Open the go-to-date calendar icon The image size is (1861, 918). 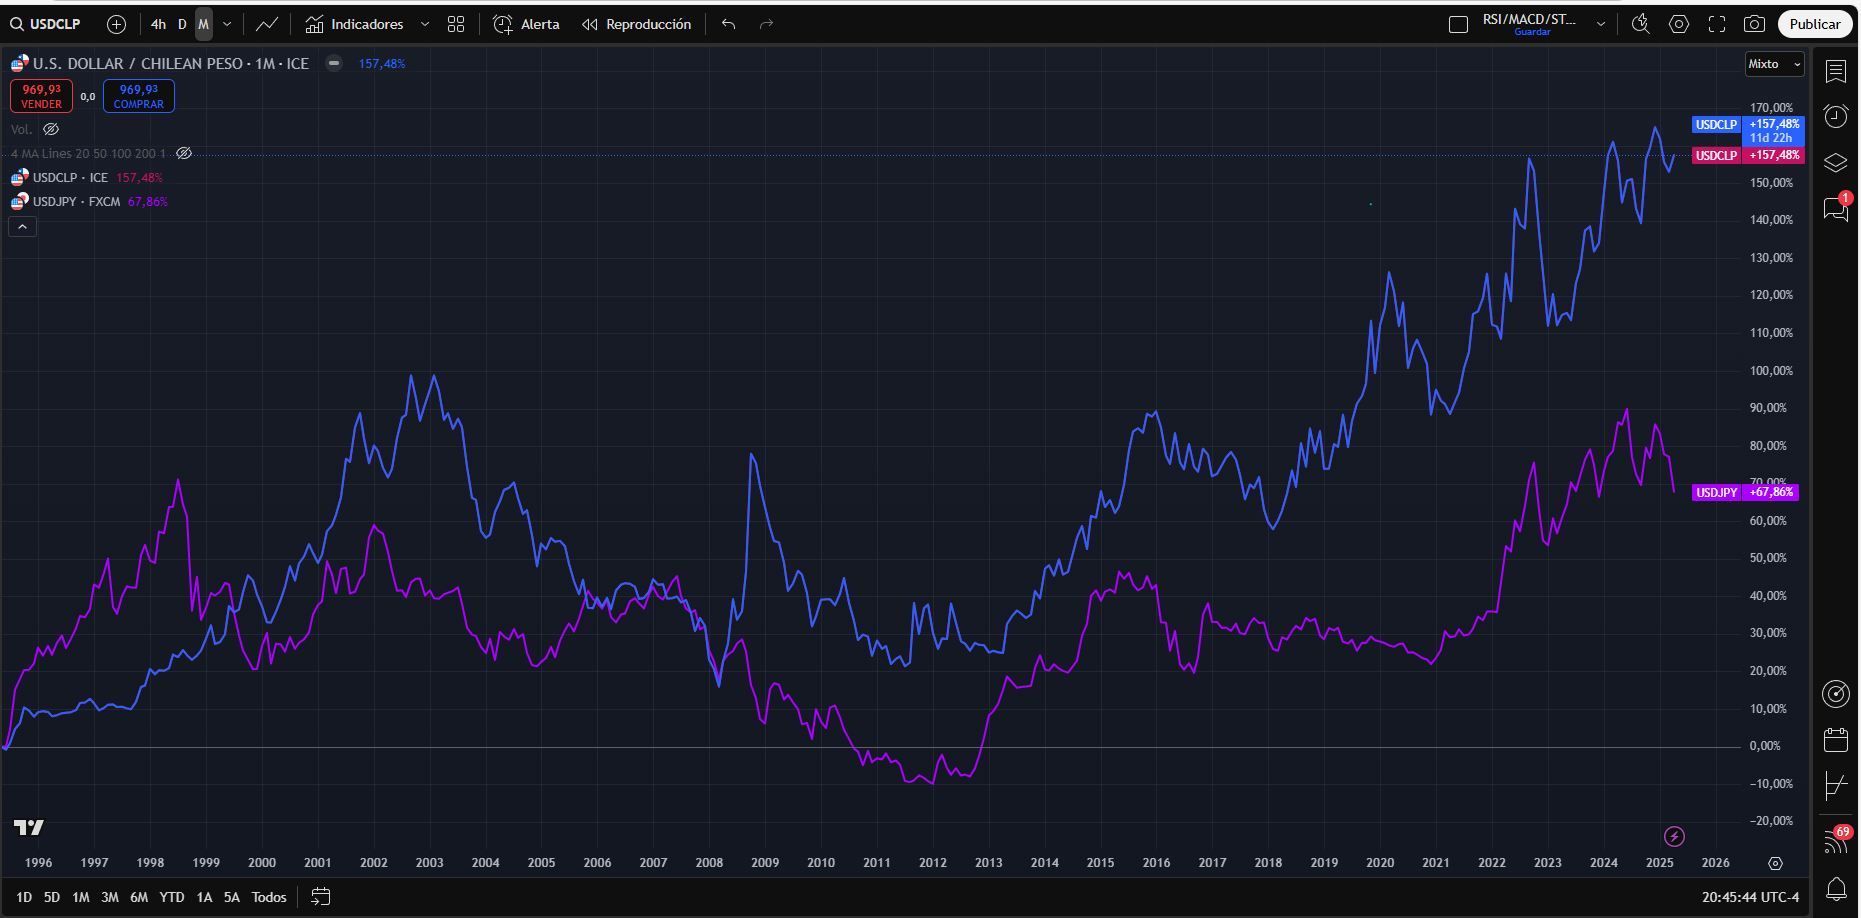320,897
